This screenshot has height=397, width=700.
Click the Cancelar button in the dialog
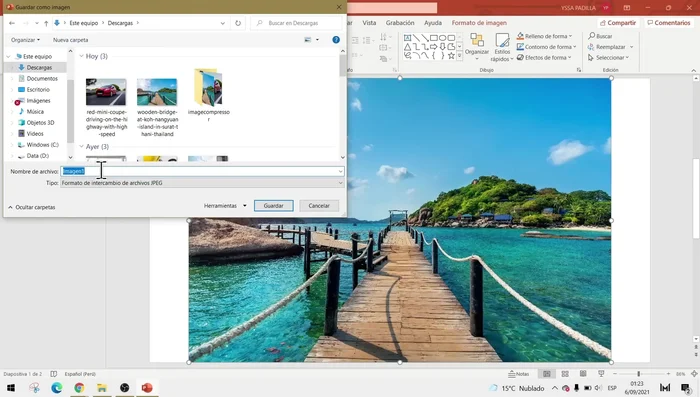point(319,206)
